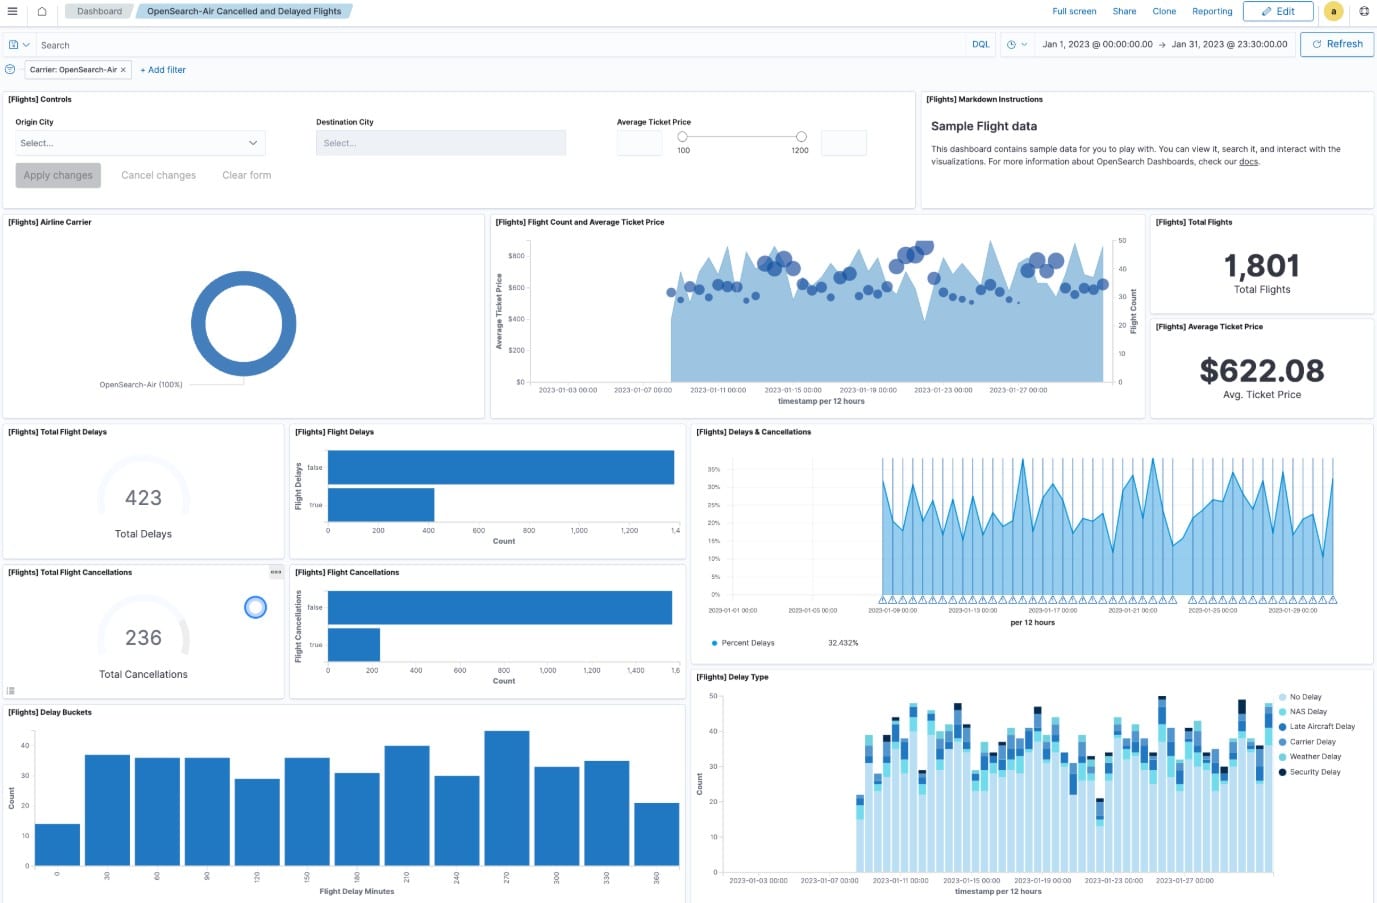Toggle Security Delay legend item
1377x903 pixels.
point(1315,772)
